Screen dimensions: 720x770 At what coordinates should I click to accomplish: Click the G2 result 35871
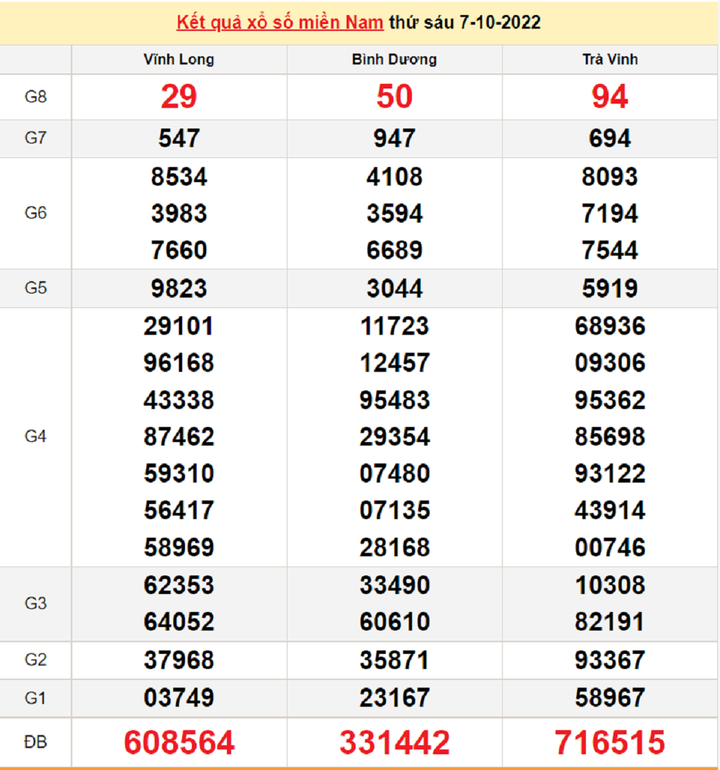[394, 660]
